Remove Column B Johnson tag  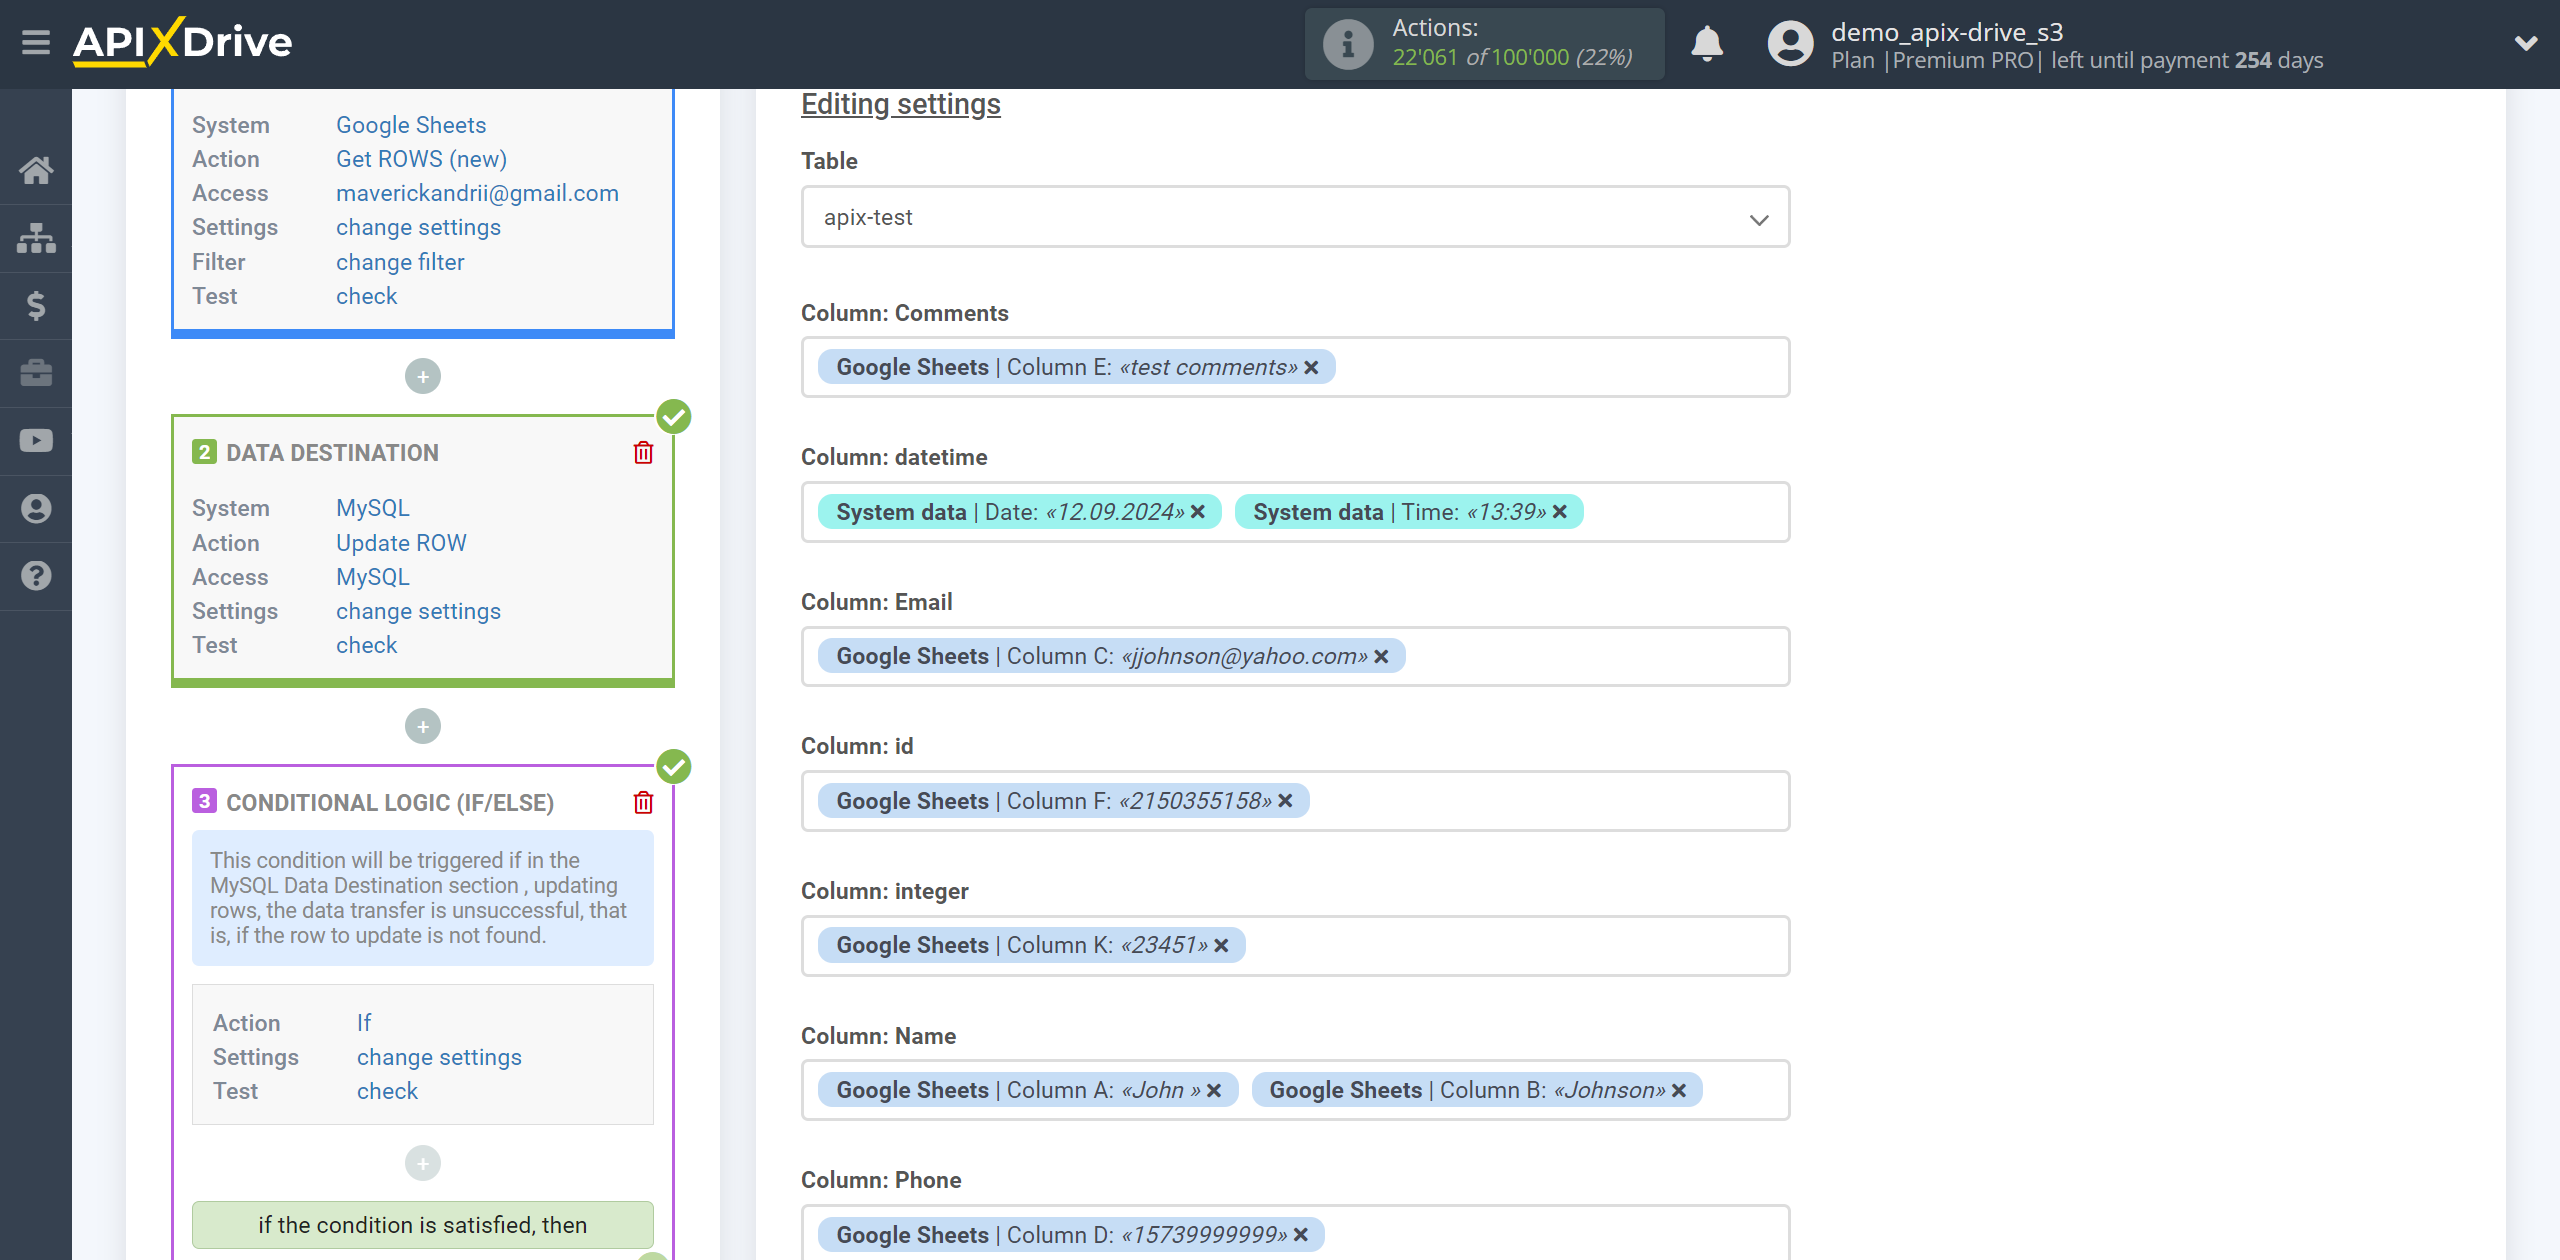[1679, 1091]
